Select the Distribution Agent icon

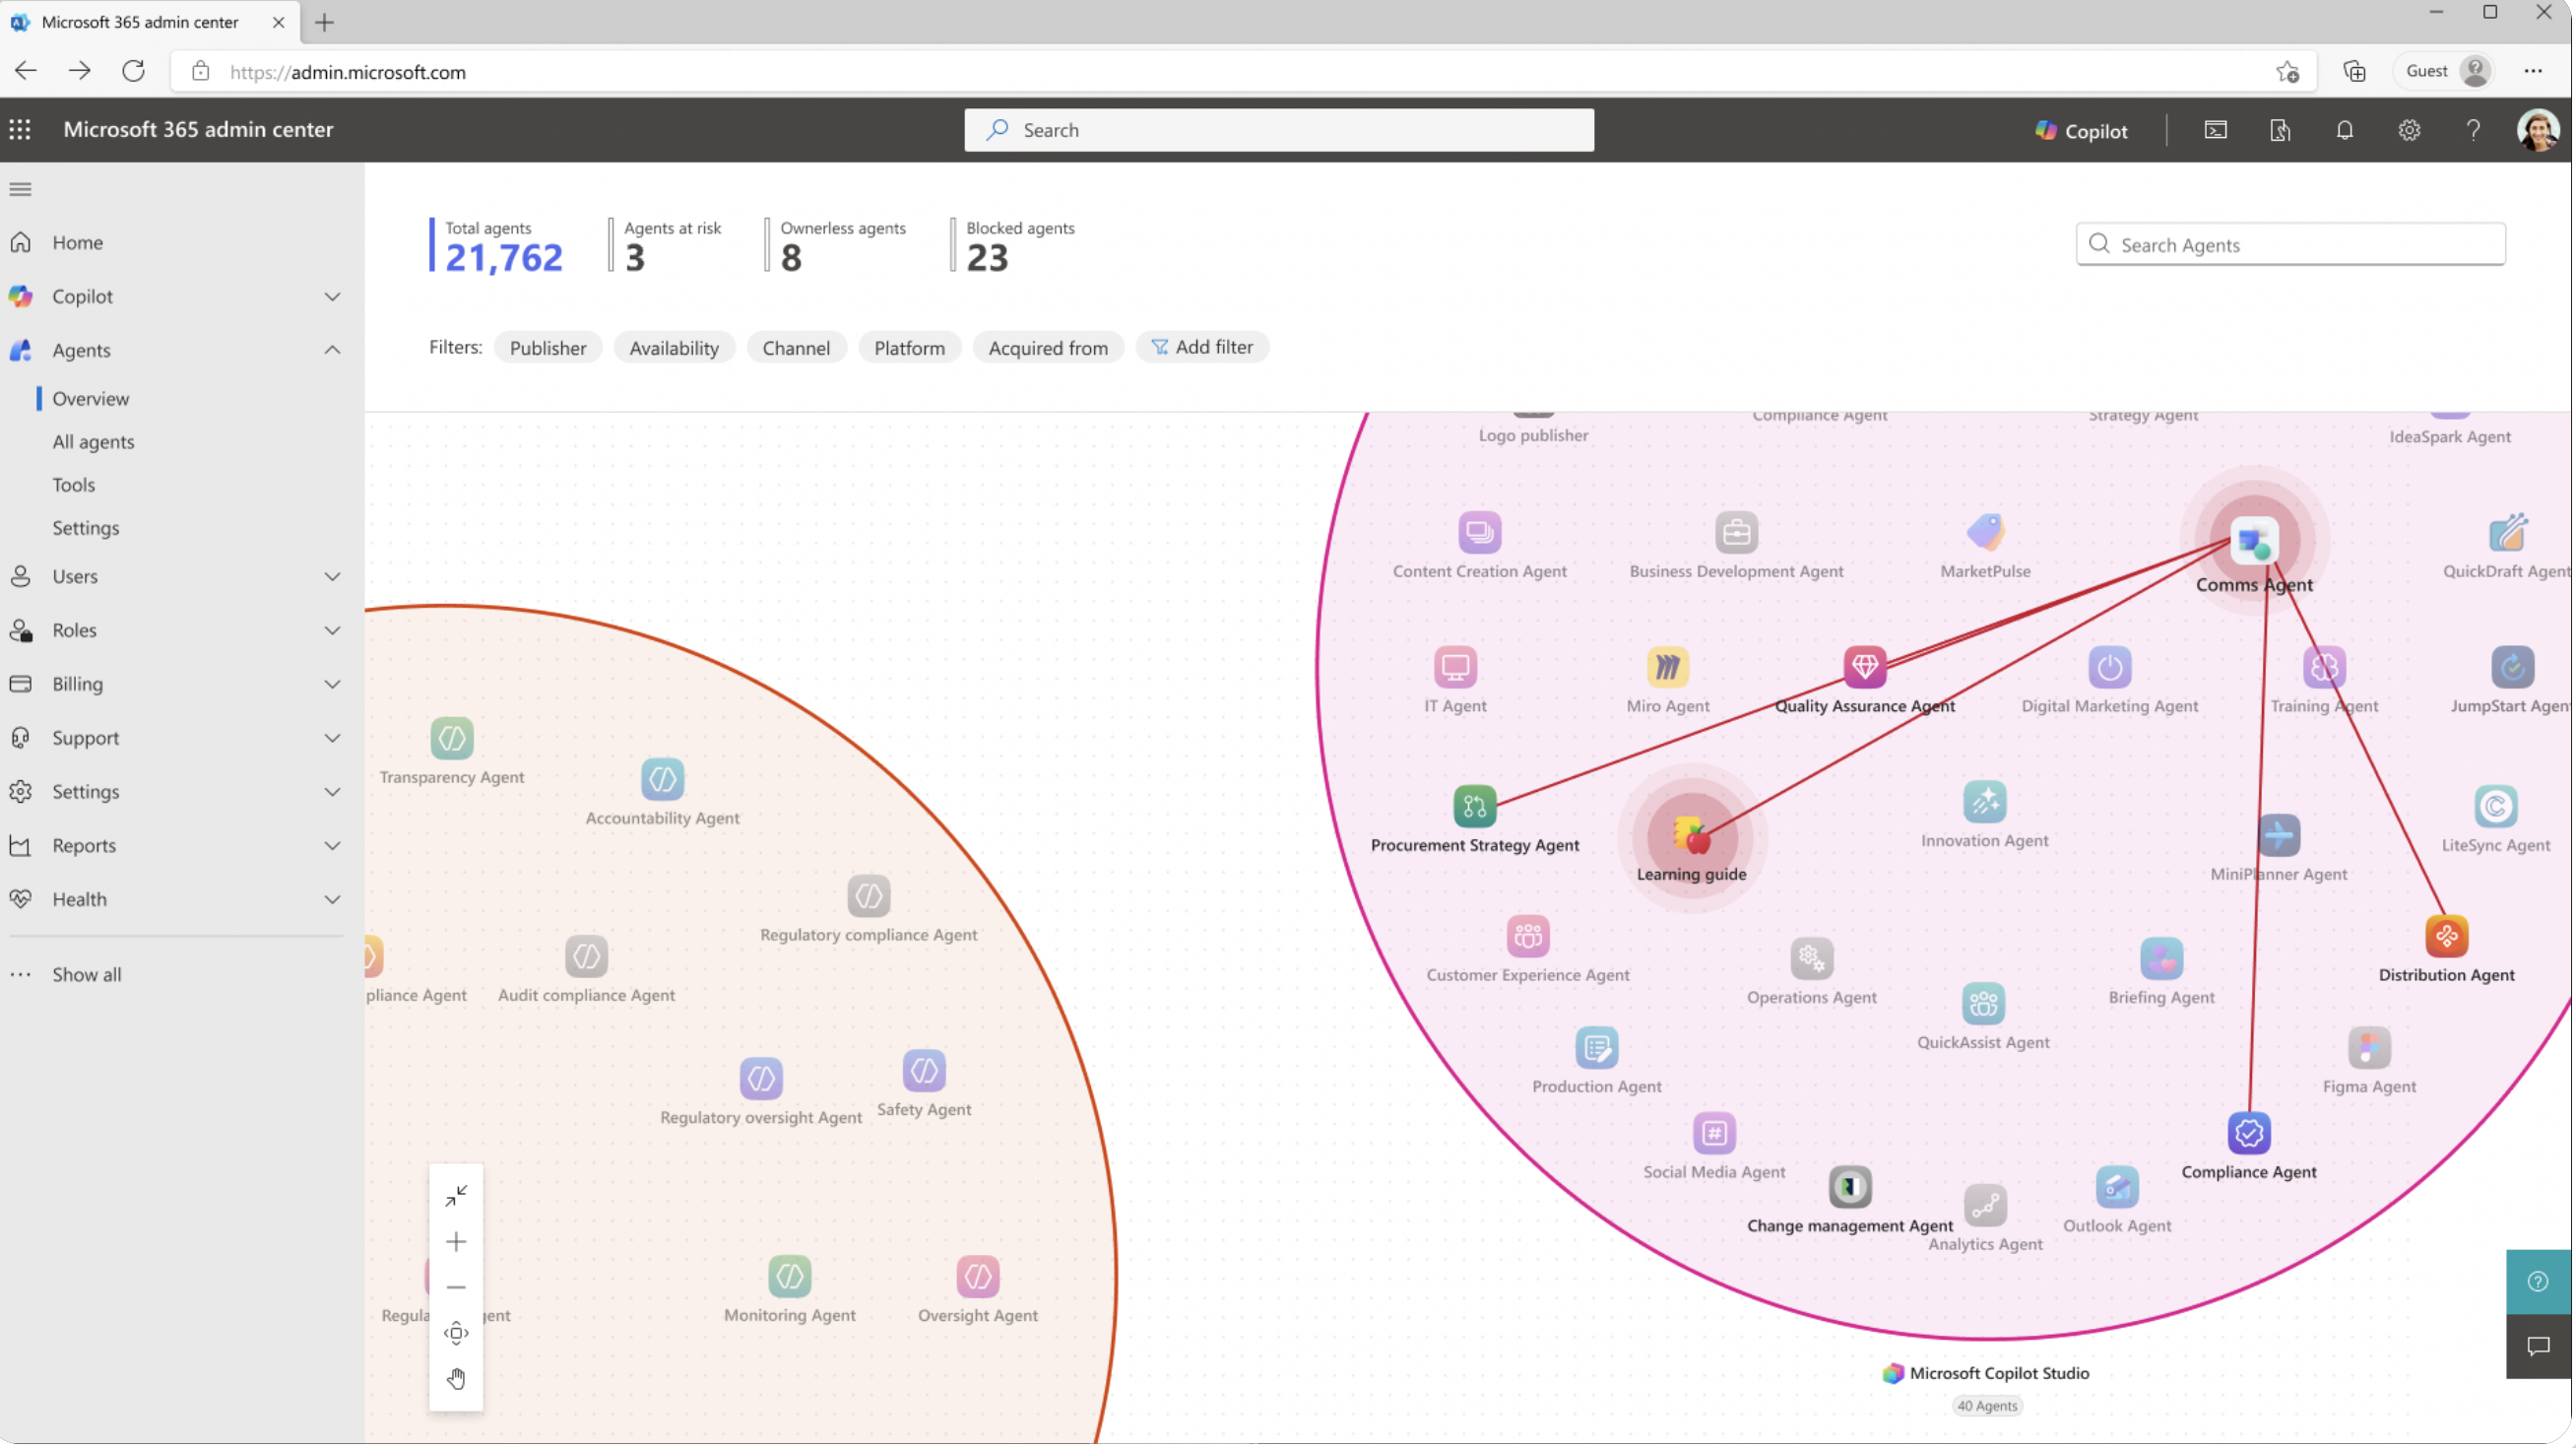pos(2447,937)
